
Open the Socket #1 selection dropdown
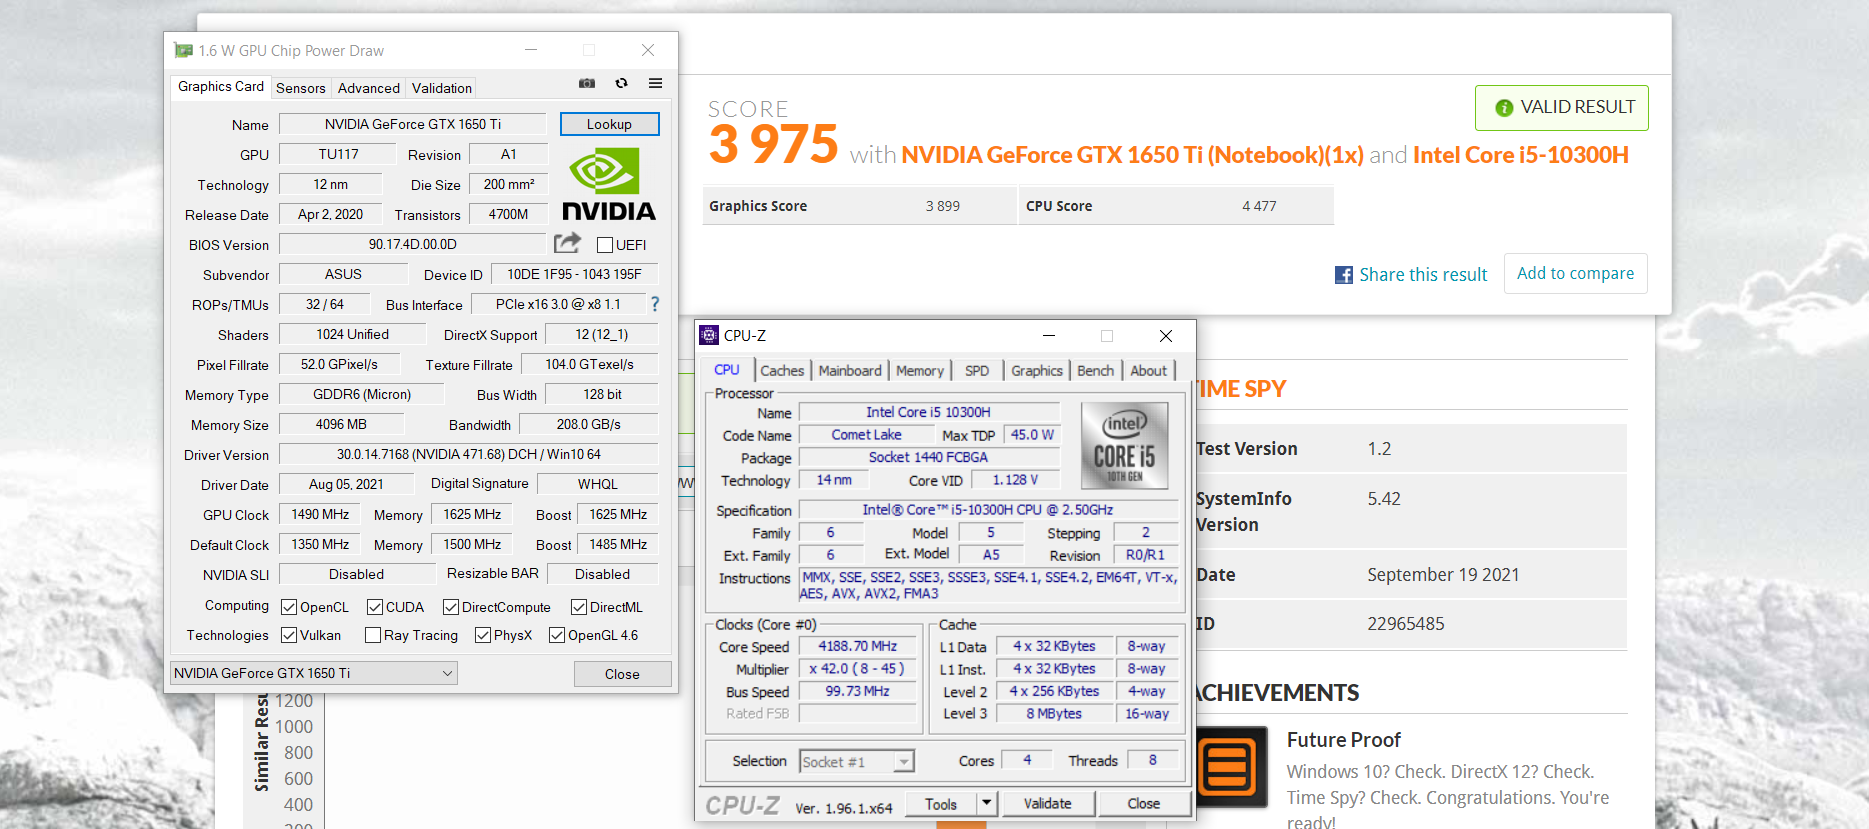point(857,762)
